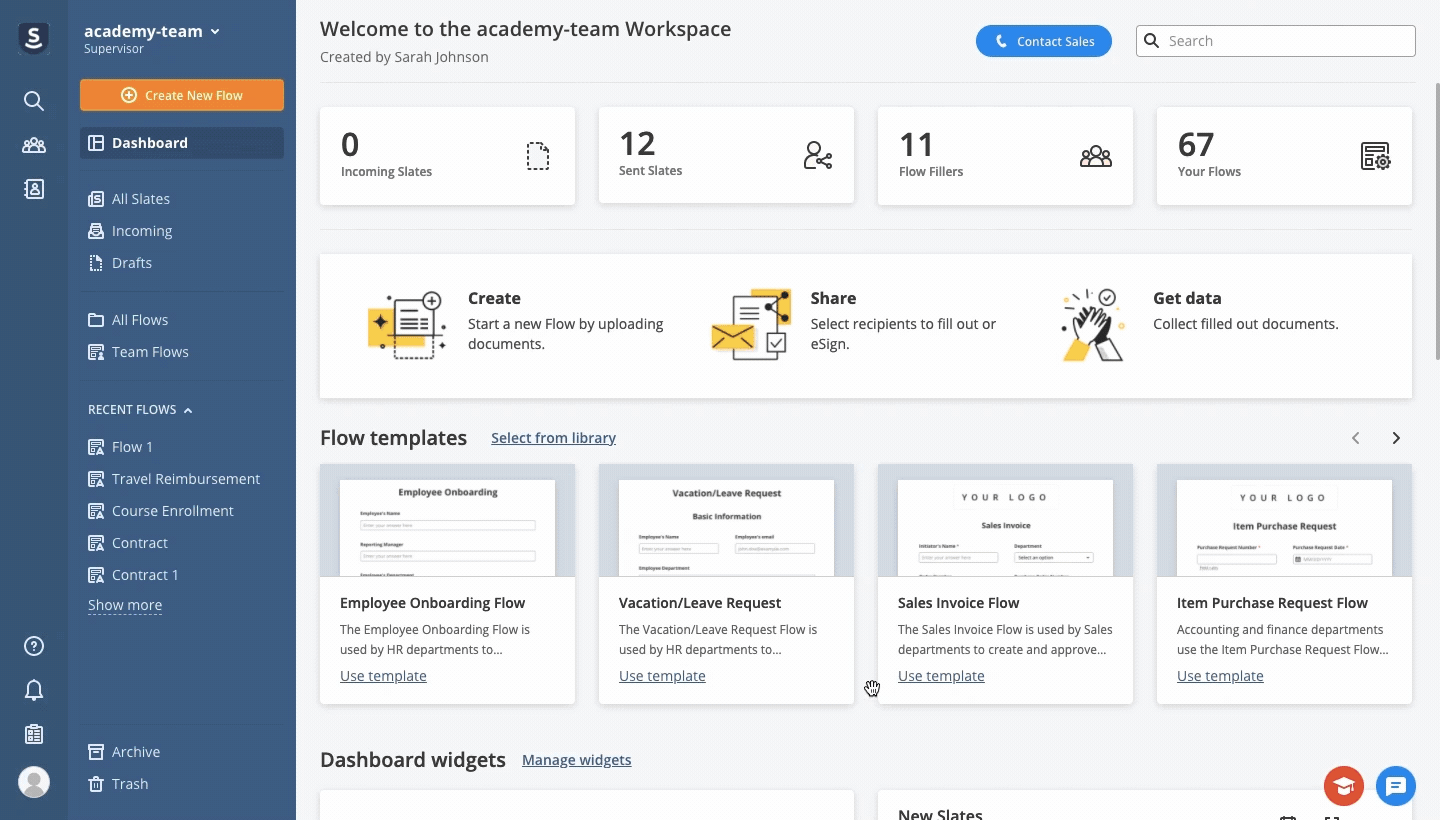The height and width of the screenshot is (820, 1440).
Task: Open the Select from library link
Action: [x=553, y=438]
